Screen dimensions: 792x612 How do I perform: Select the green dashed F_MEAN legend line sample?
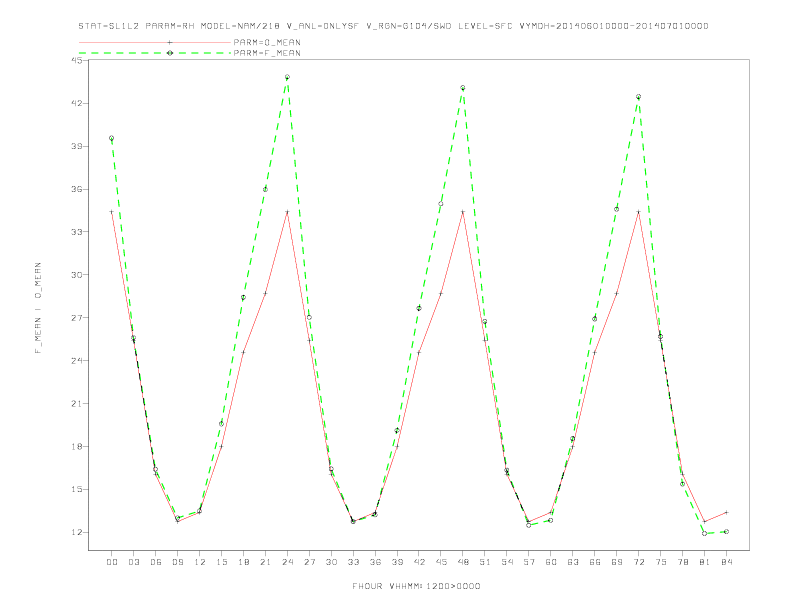(x=155, y=53)
